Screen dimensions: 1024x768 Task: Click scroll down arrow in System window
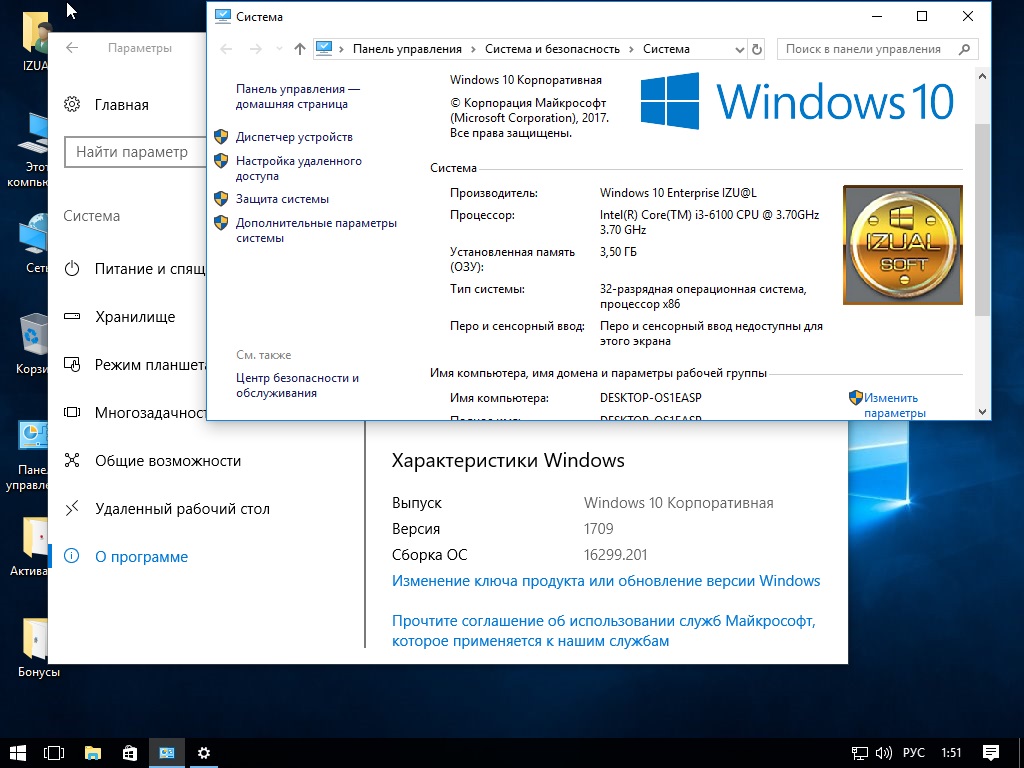pyautogui.click(x=982, y=411)
